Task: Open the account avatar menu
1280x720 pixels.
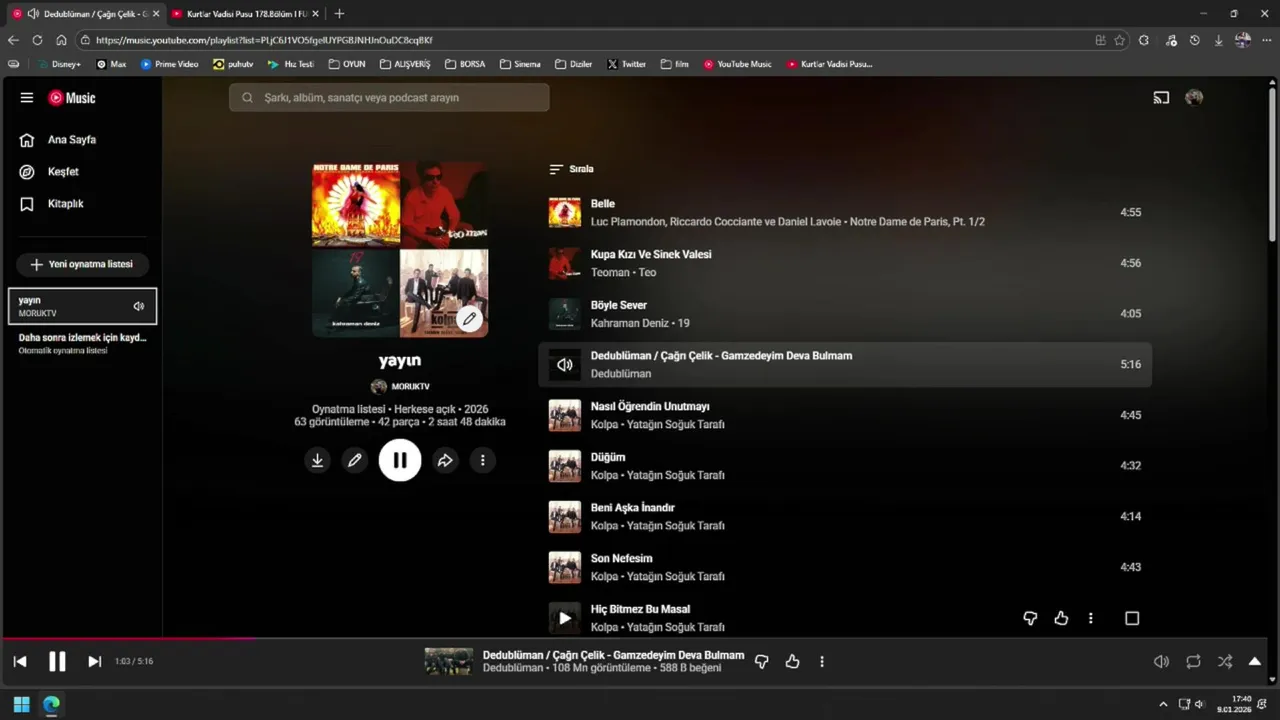Action: [1194, 98]
